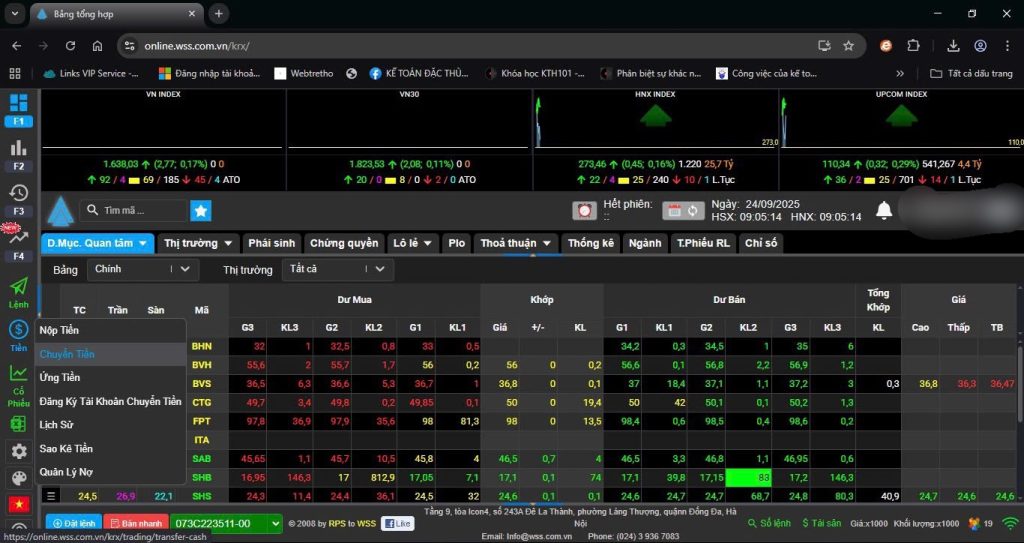The image size is (1024, 543).
Task: Select Sao Kê Tiền menu entry
Action: coord(66,448)
